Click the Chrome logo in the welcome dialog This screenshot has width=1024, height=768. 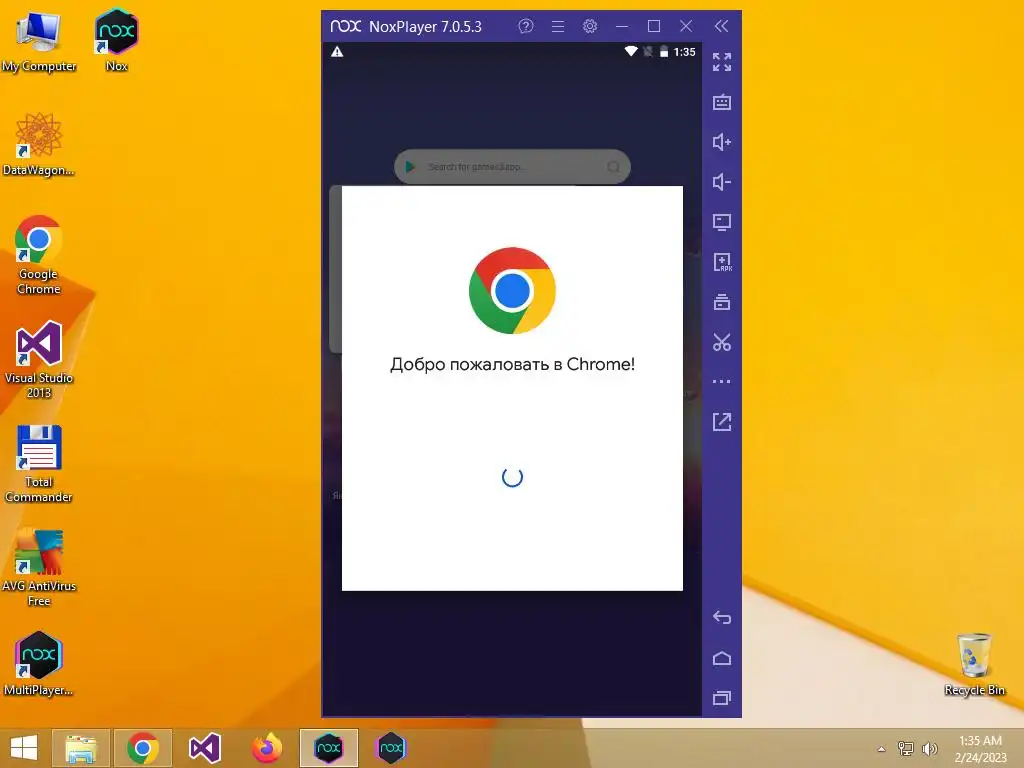pyautogui.click(x=512, y=290)
